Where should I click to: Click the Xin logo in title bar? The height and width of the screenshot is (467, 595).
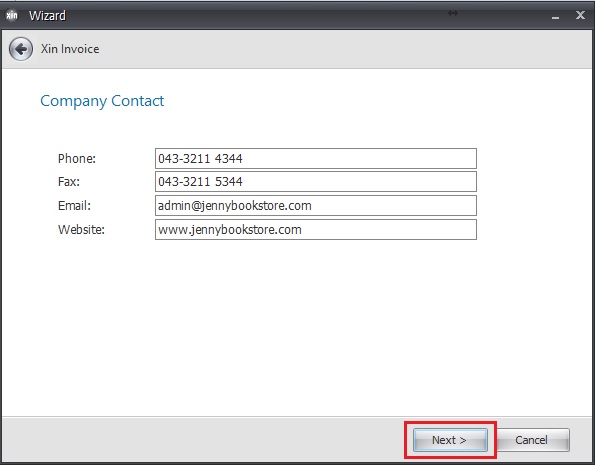[12, 16]
